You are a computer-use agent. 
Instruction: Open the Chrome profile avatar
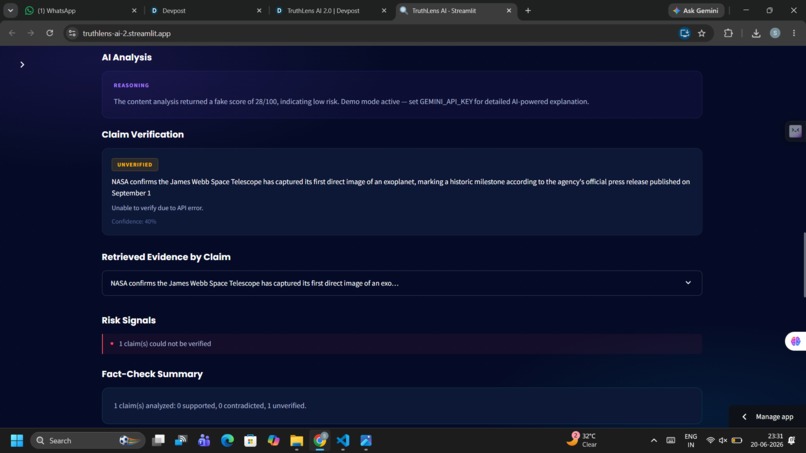click(775, 33)
